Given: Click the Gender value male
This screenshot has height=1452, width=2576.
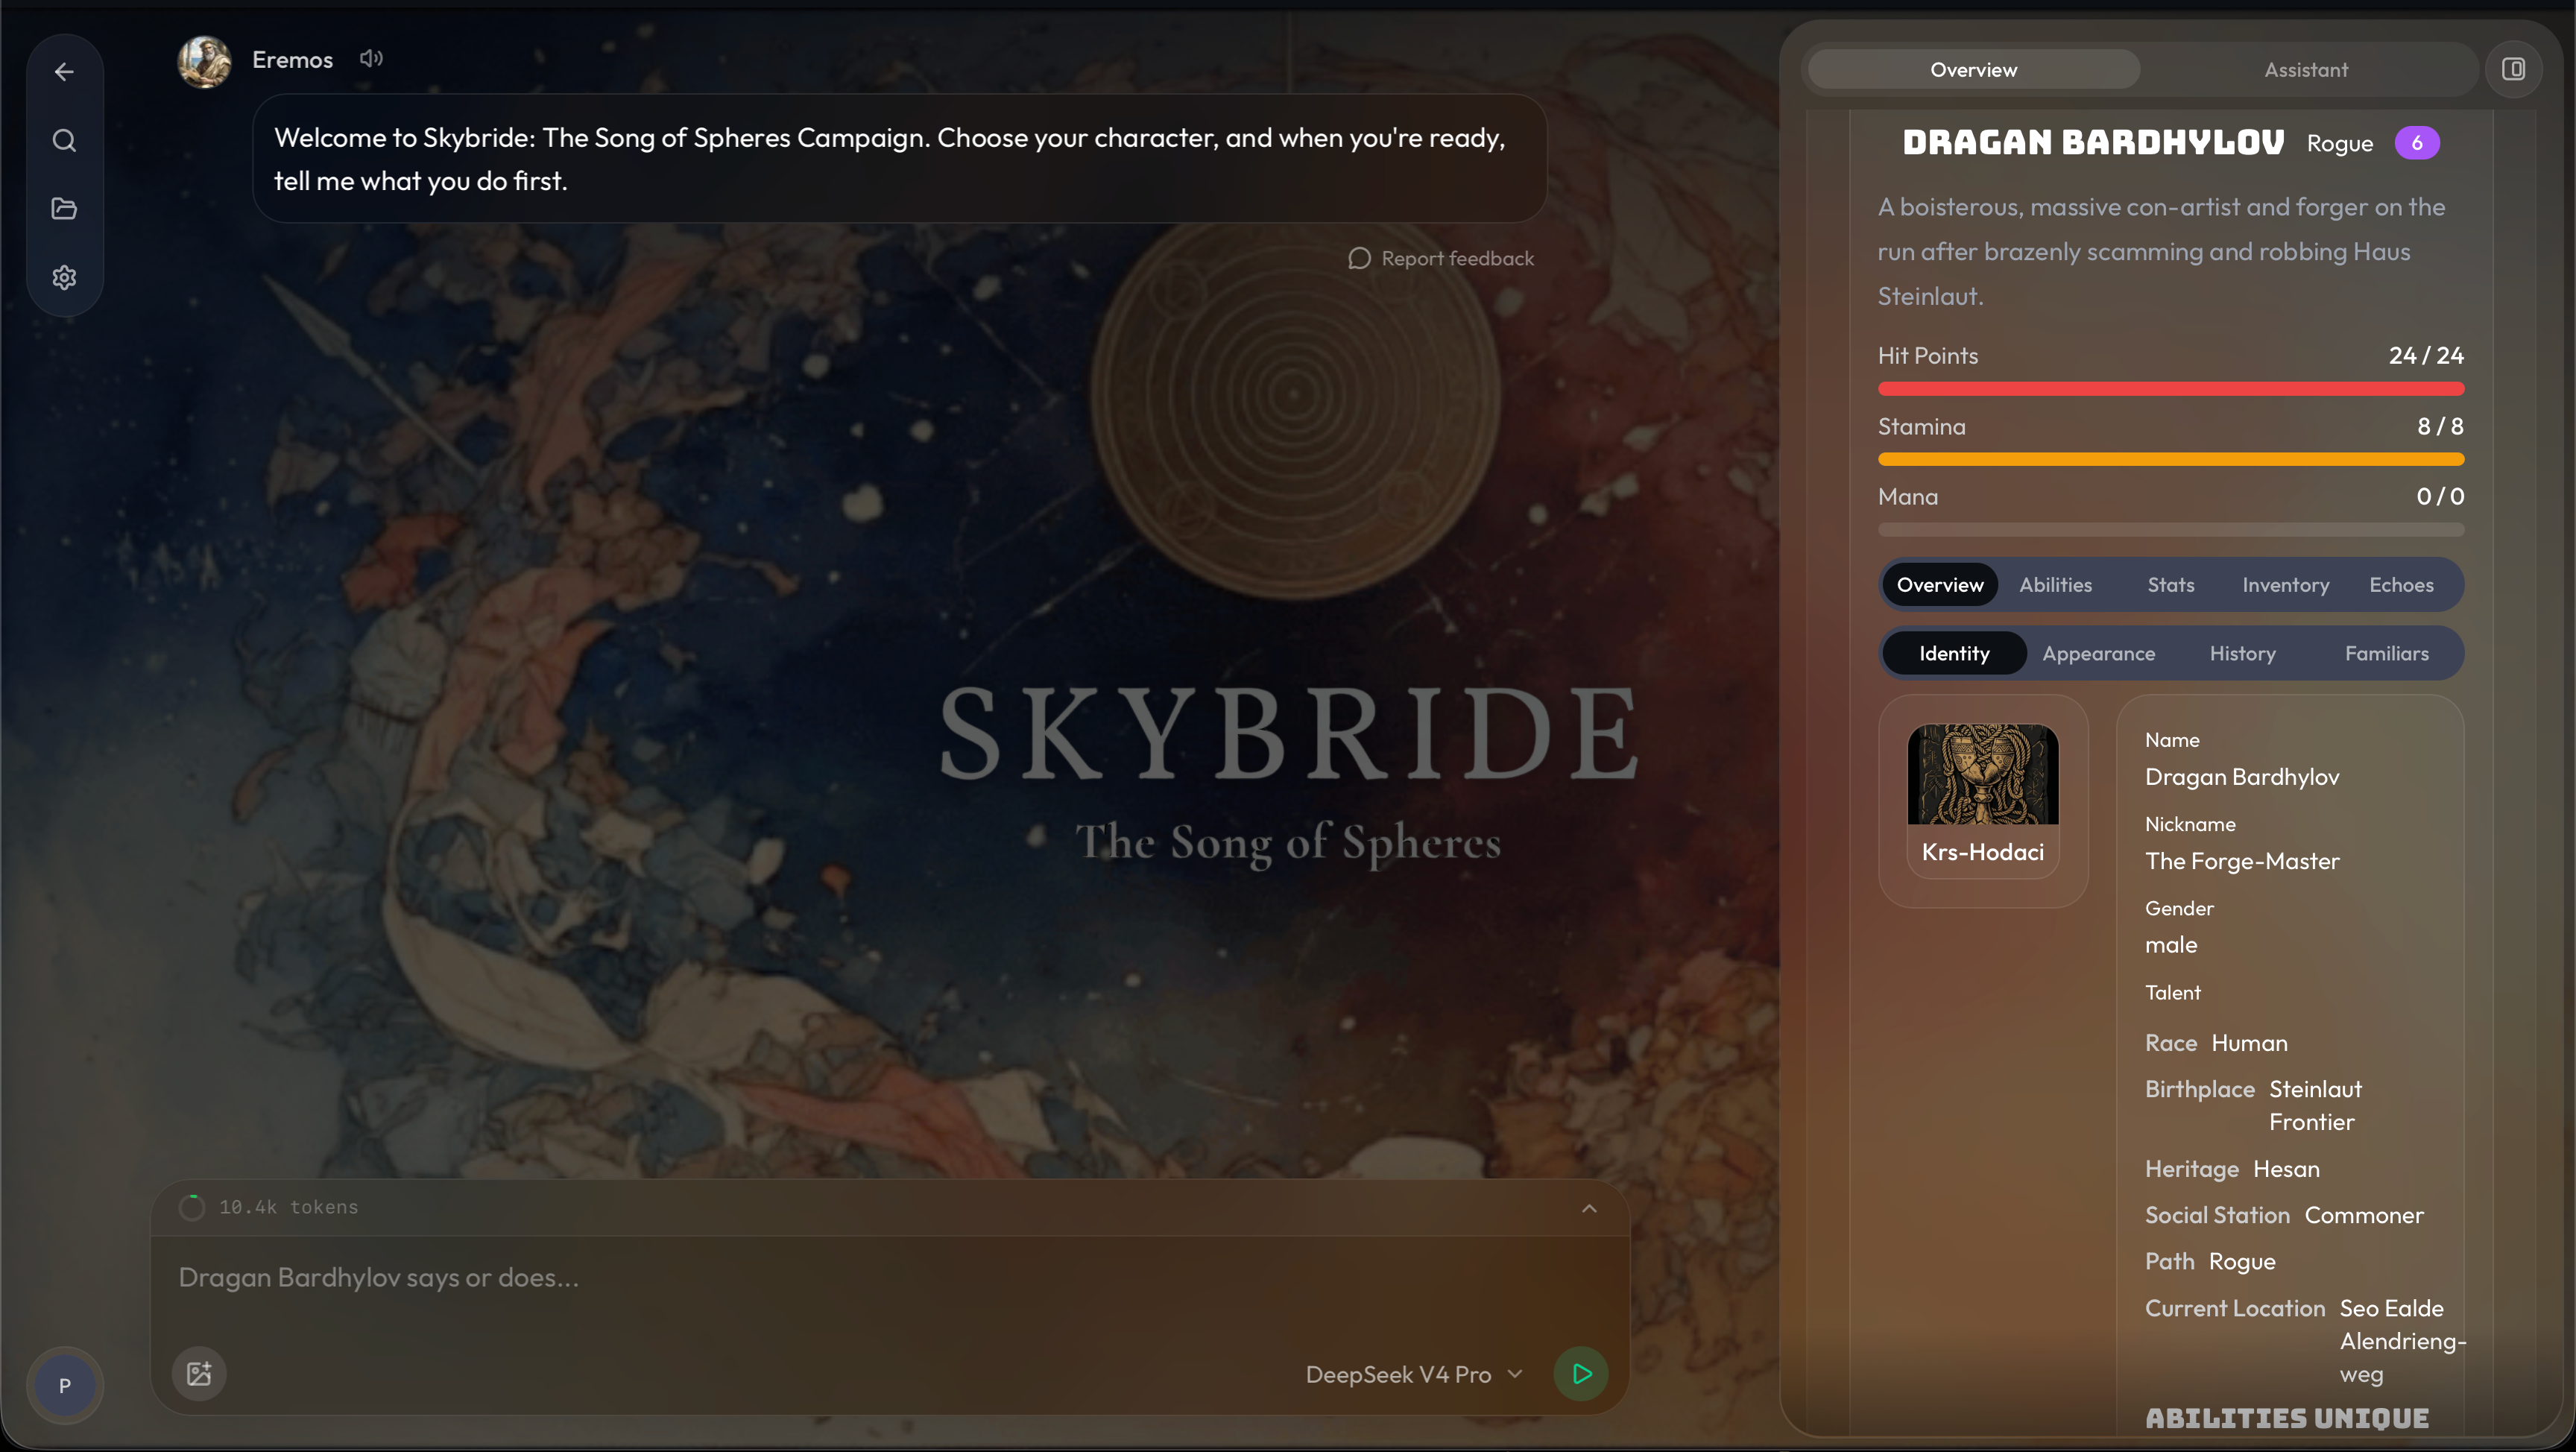Looking at the screenshot, I should (x=2171, y=945).
